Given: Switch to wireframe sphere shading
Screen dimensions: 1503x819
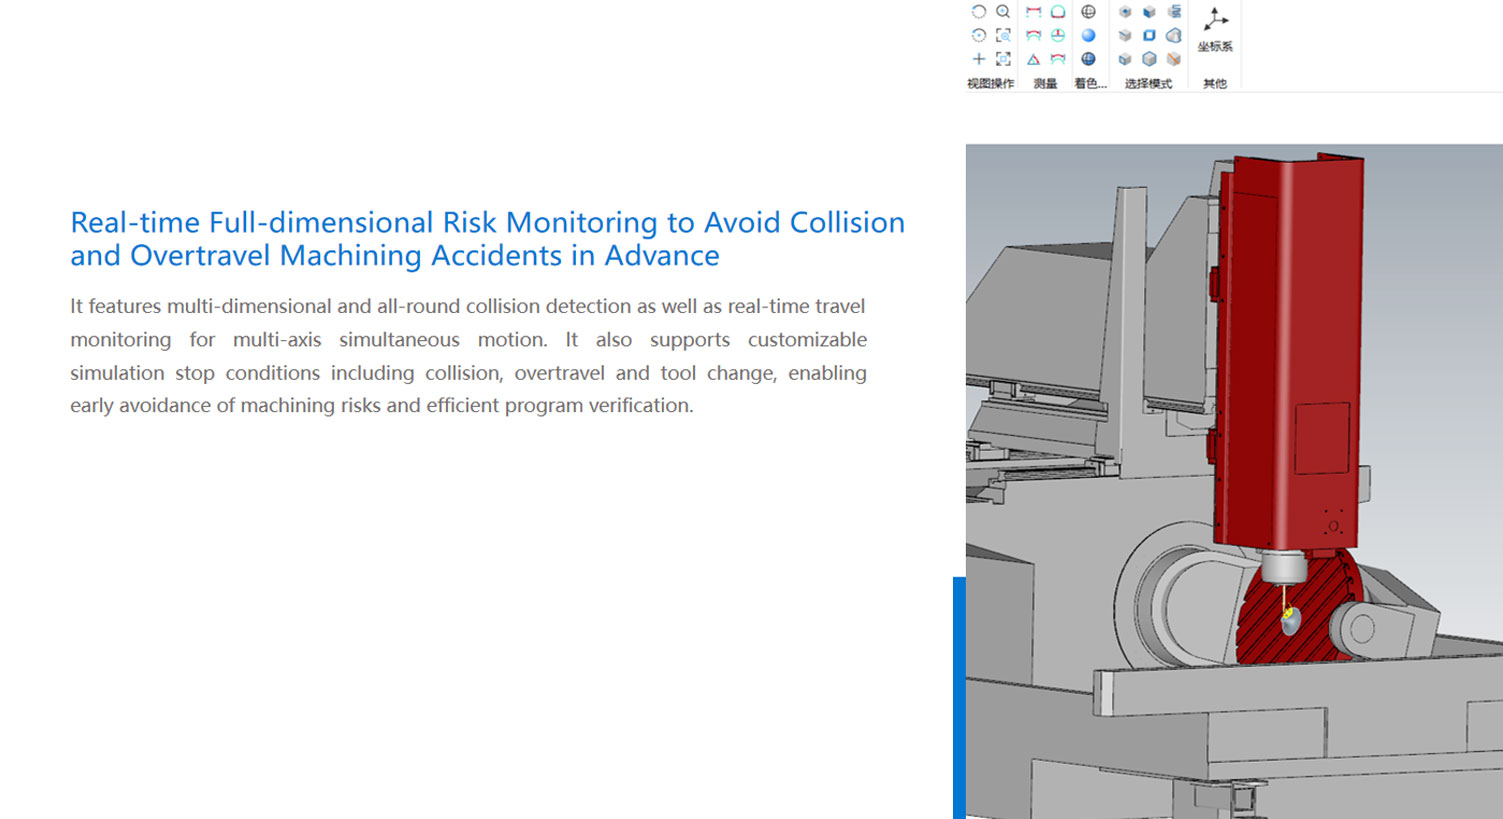Looking at the screenshot, I should pos(1089,12).
